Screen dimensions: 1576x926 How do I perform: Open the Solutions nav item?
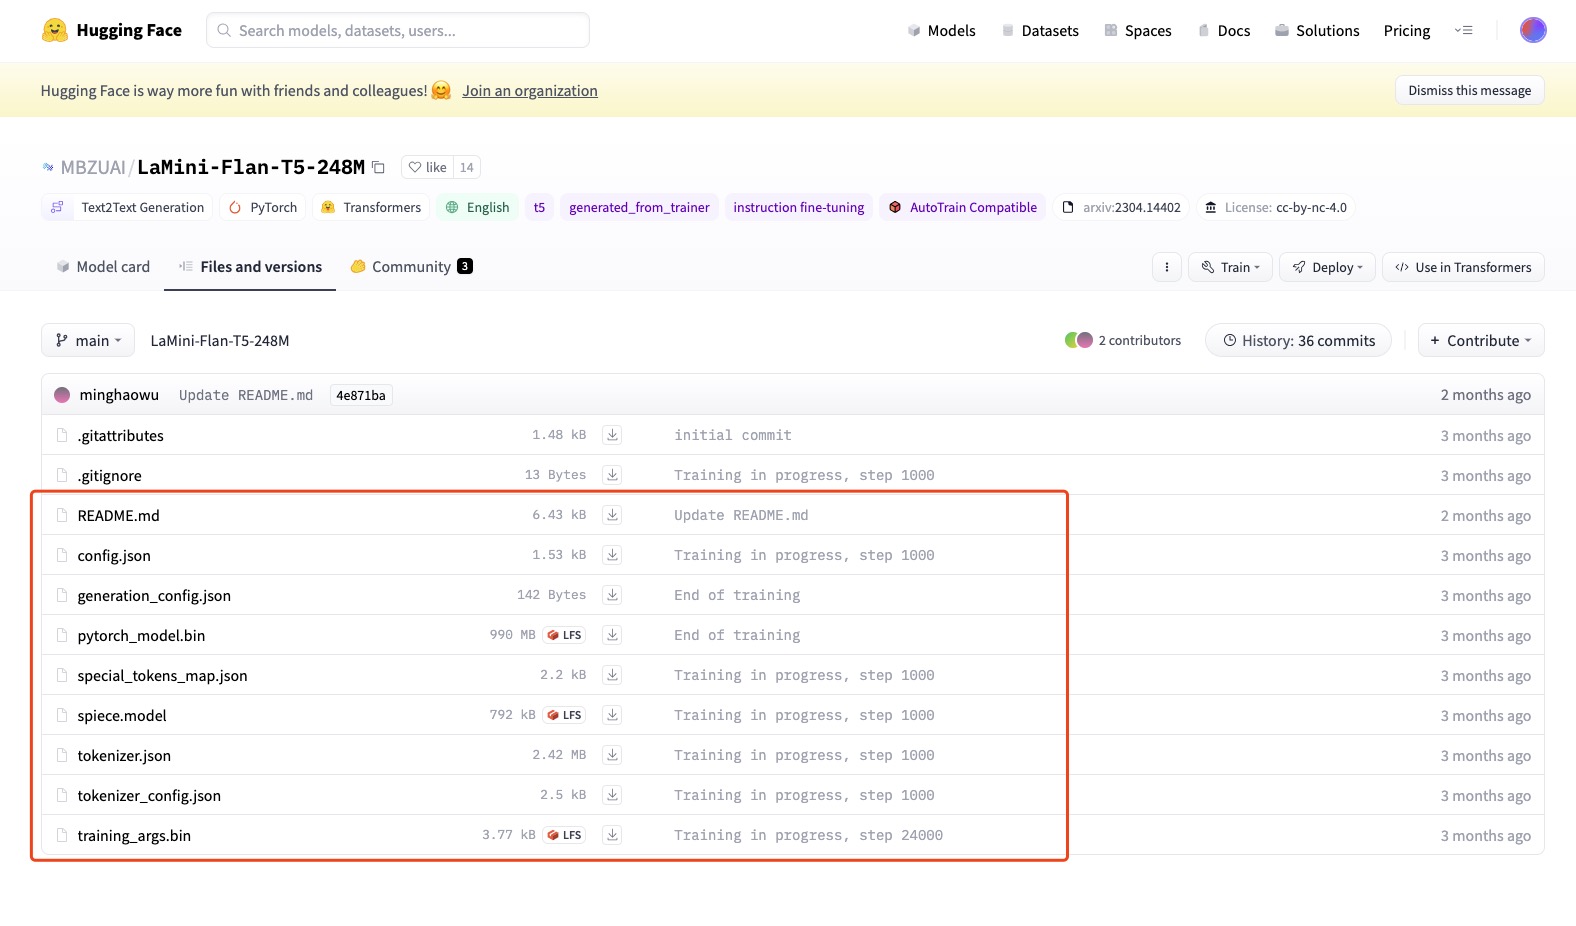click(1317, 31)
